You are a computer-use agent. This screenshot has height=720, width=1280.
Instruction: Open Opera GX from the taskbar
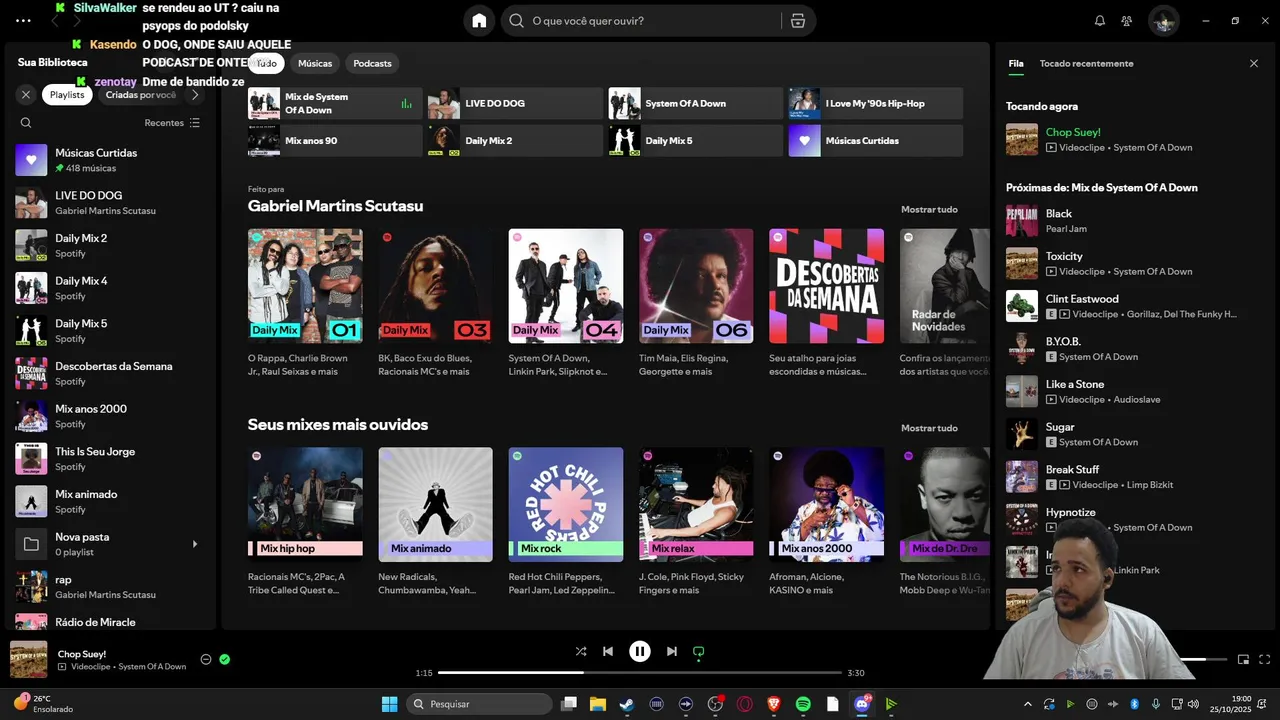745,704
